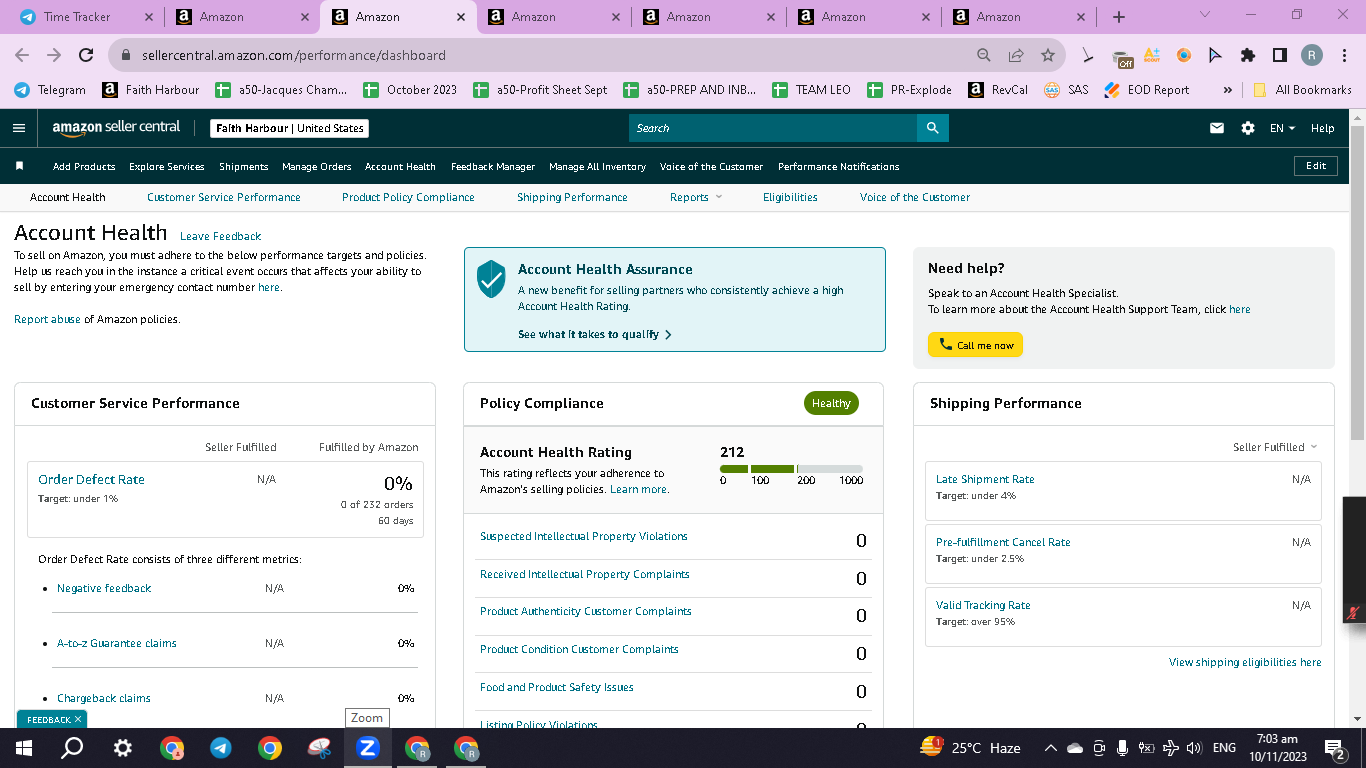Viewport: 1366px width, 768px height.
Task: Click the bookmark flag icon beside Add Products
Action: tap(19, 166)
